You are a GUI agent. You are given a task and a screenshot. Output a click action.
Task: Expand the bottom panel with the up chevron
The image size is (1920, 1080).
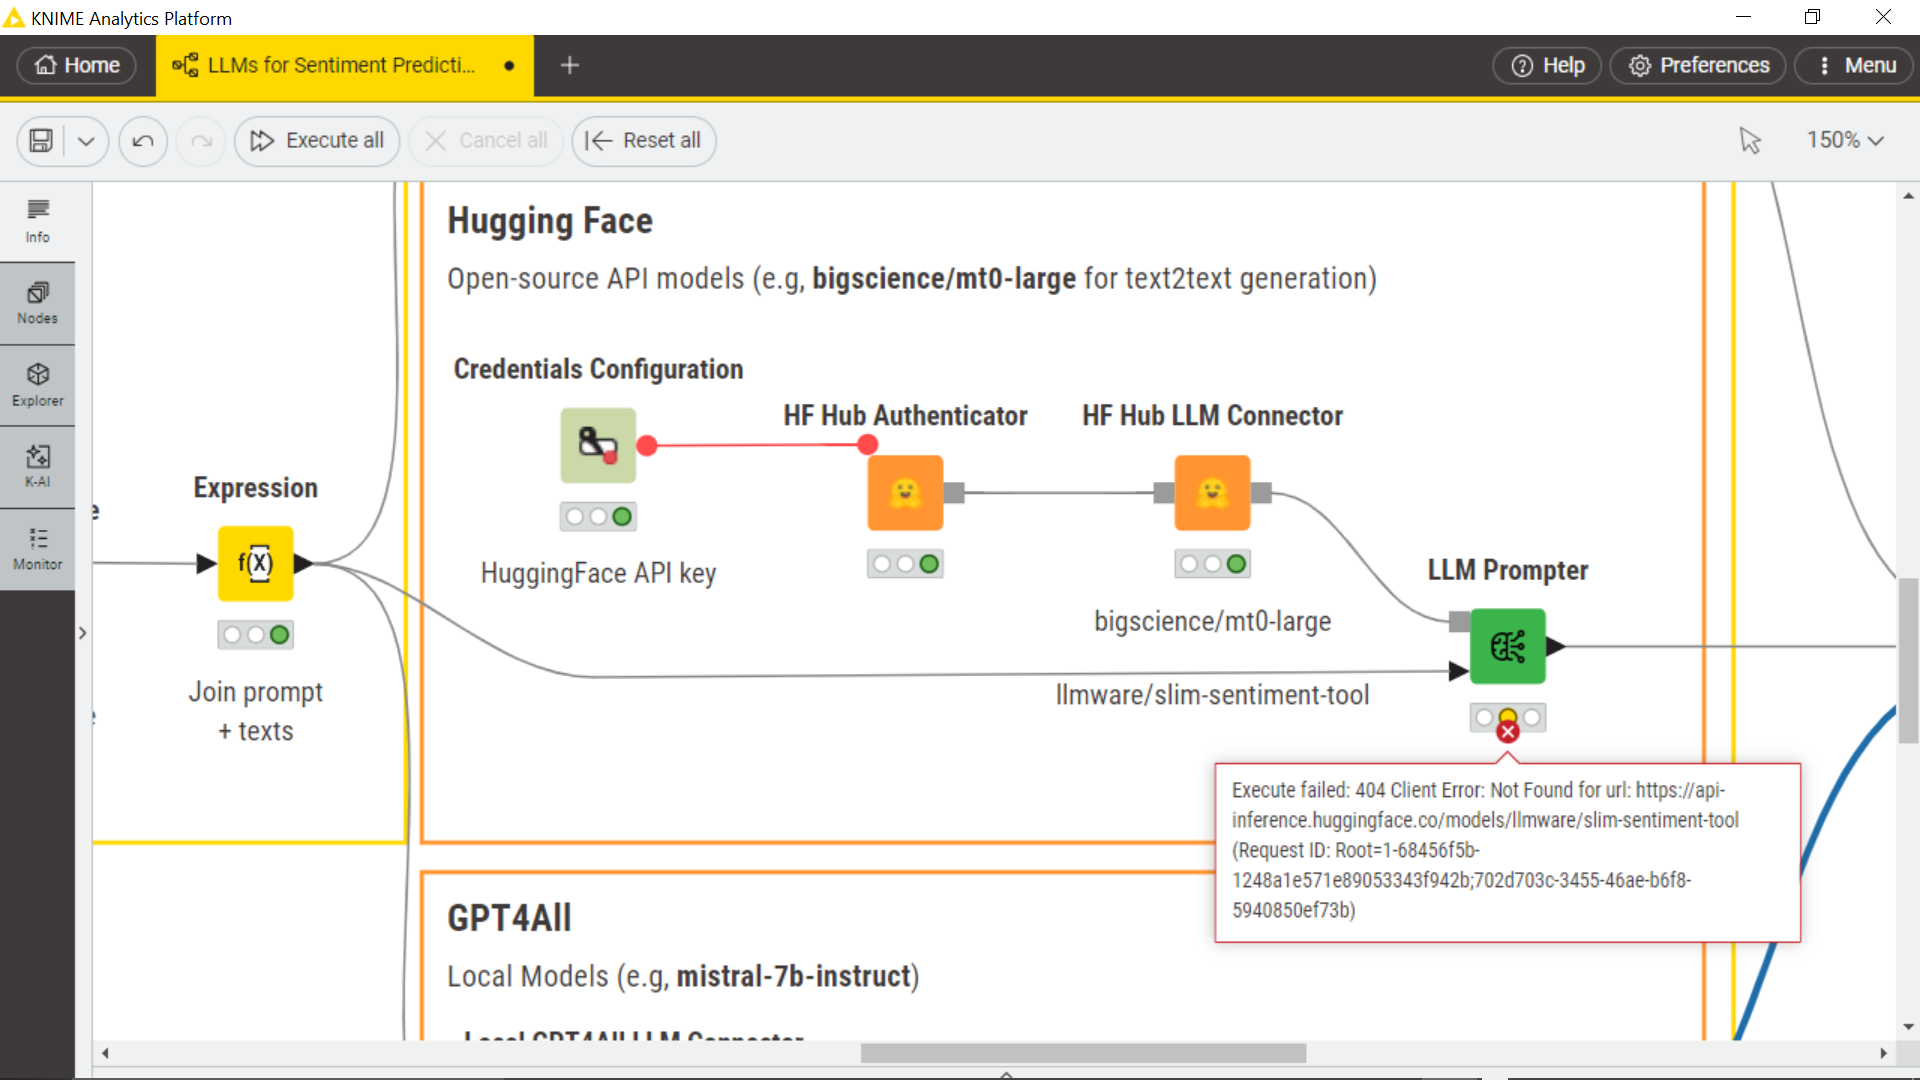[x=1007, y=1075]
